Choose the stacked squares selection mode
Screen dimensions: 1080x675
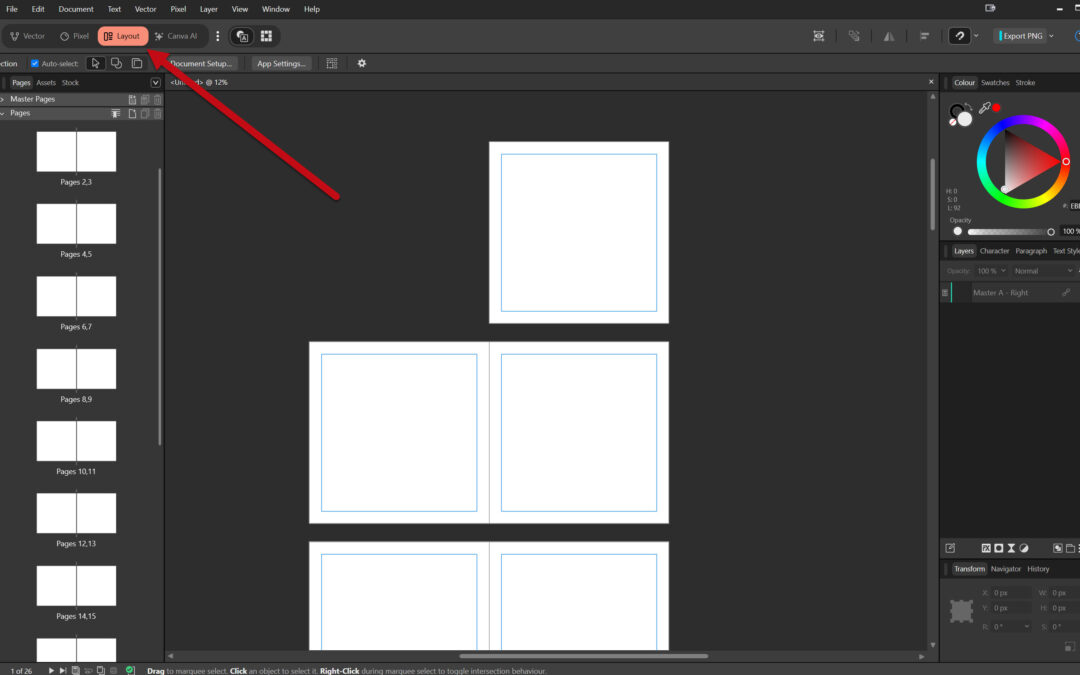point(137,63)
